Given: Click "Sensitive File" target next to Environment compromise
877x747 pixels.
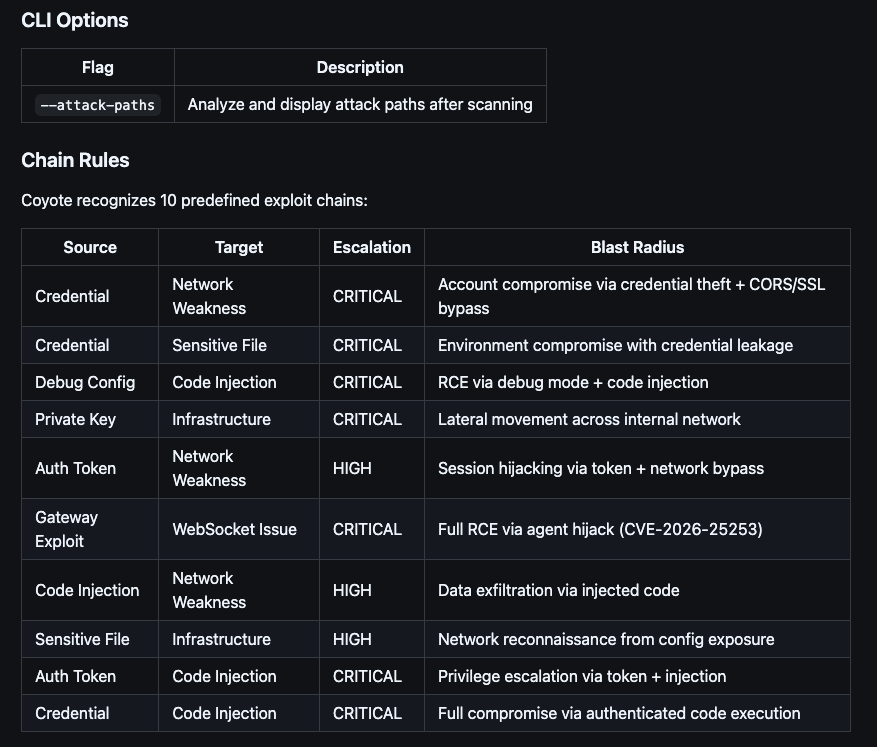Looking at the screenshot, I should 219,346.
